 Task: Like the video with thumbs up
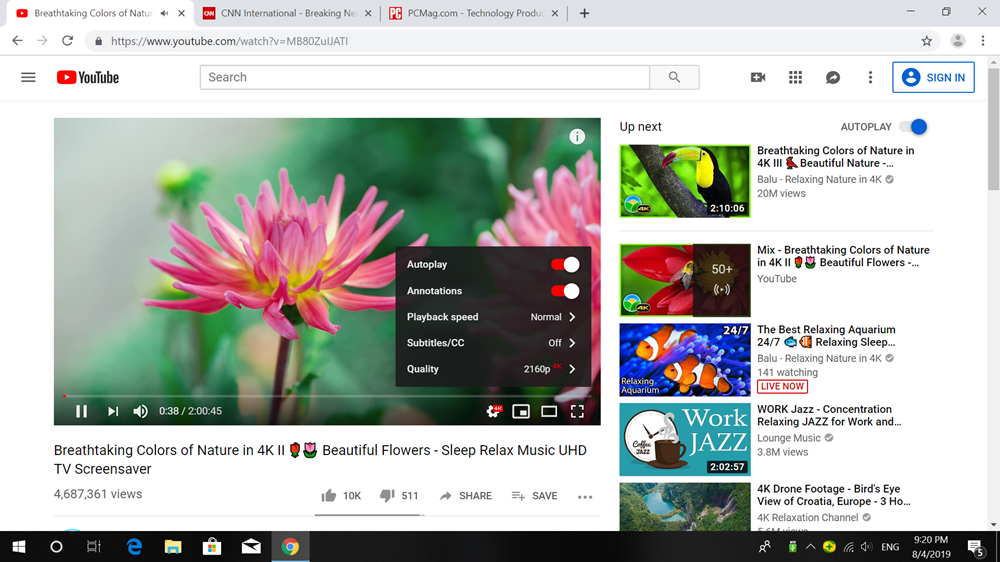[329, 496]
